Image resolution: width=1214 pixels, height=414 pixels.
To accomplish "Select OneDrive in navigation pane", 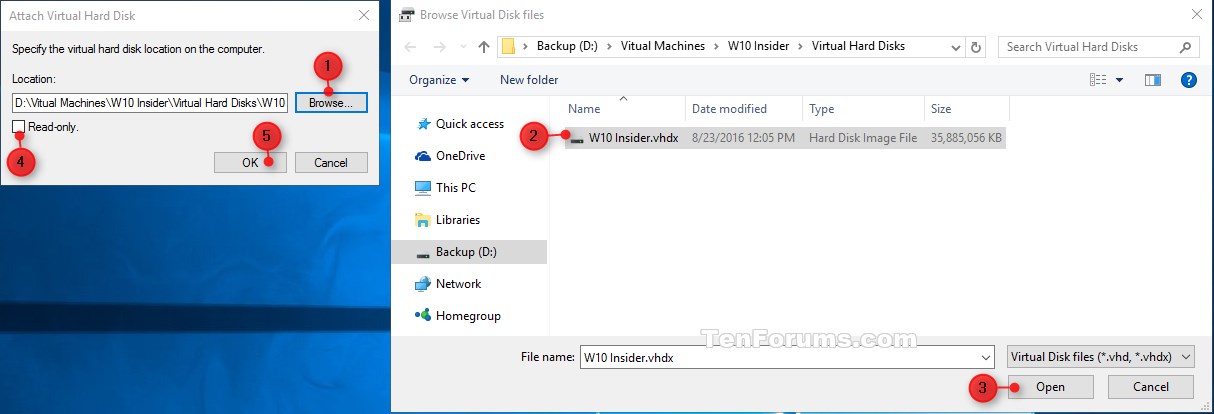I will [x=460, y=156].
